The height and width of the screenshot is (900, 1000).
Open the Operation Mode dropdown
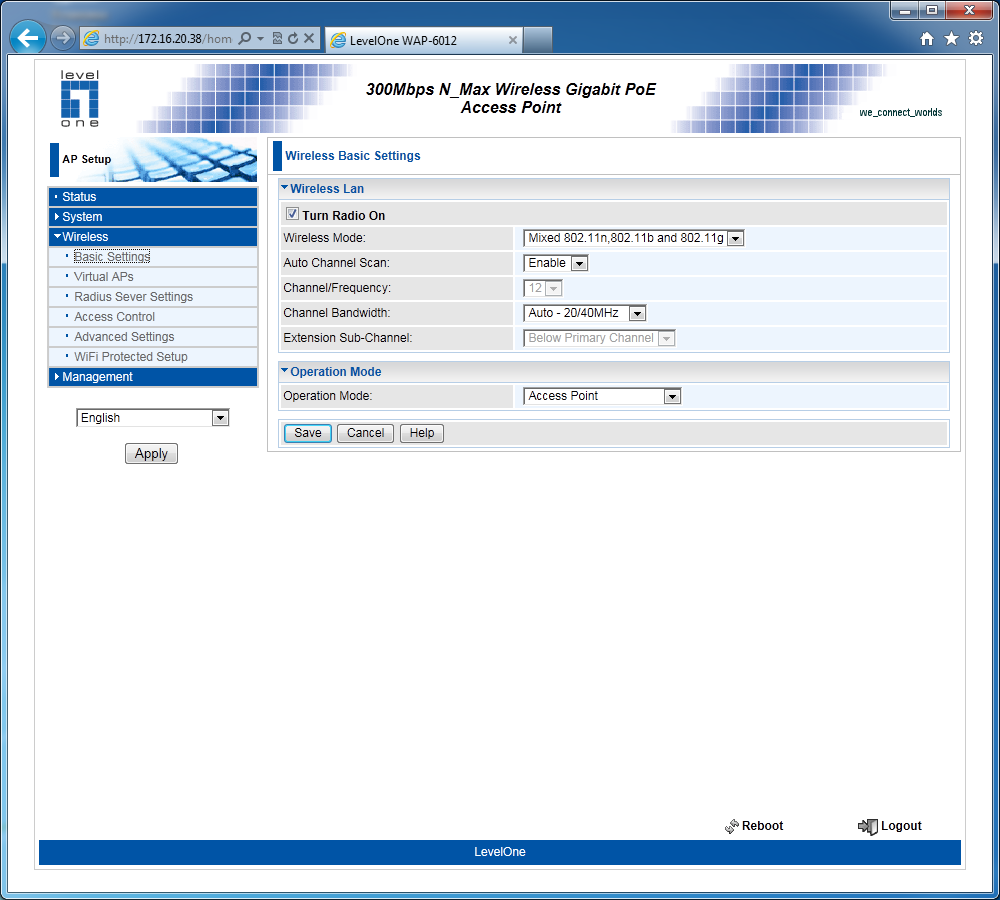[601, 396]
